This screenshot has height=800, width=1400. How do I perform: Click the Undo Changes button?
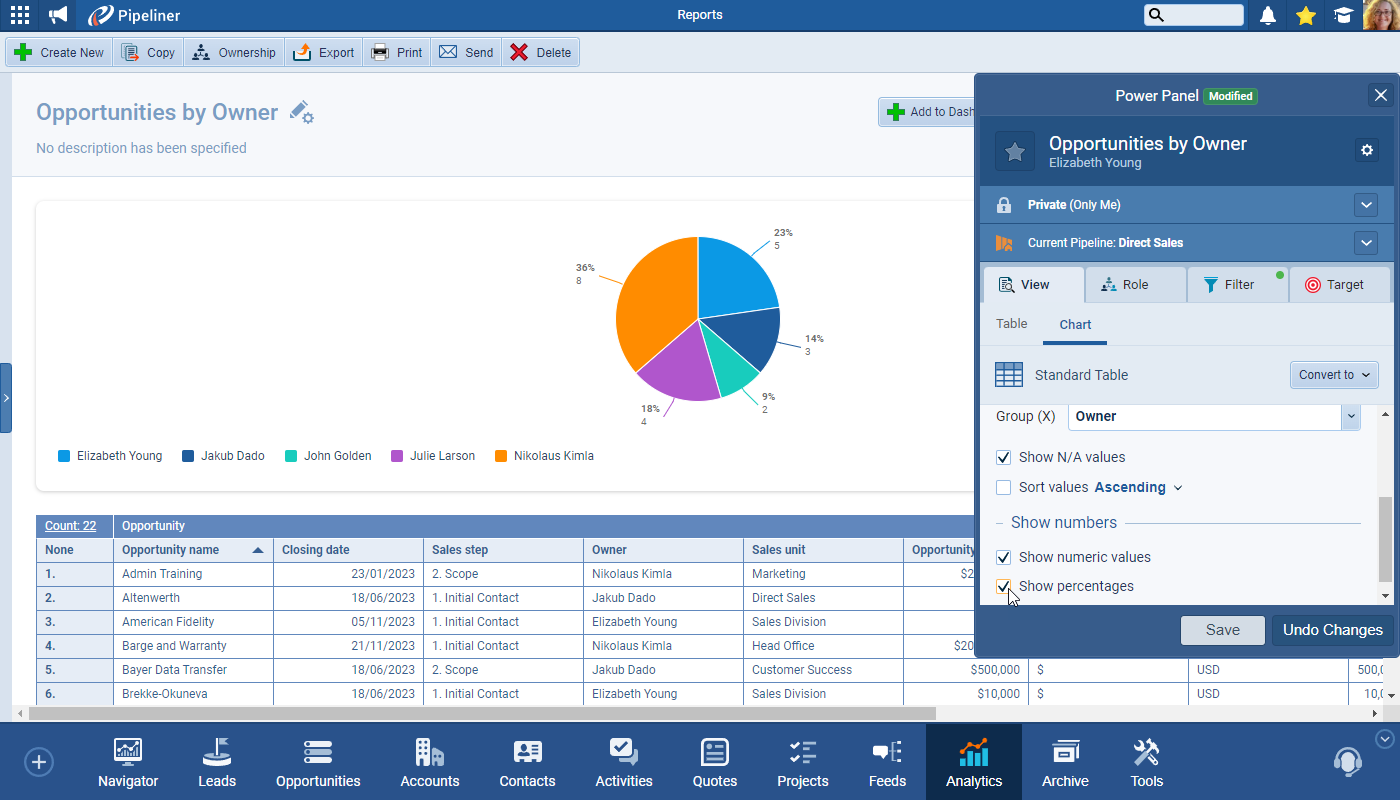pyautogui.click(x=1332, y=630)
